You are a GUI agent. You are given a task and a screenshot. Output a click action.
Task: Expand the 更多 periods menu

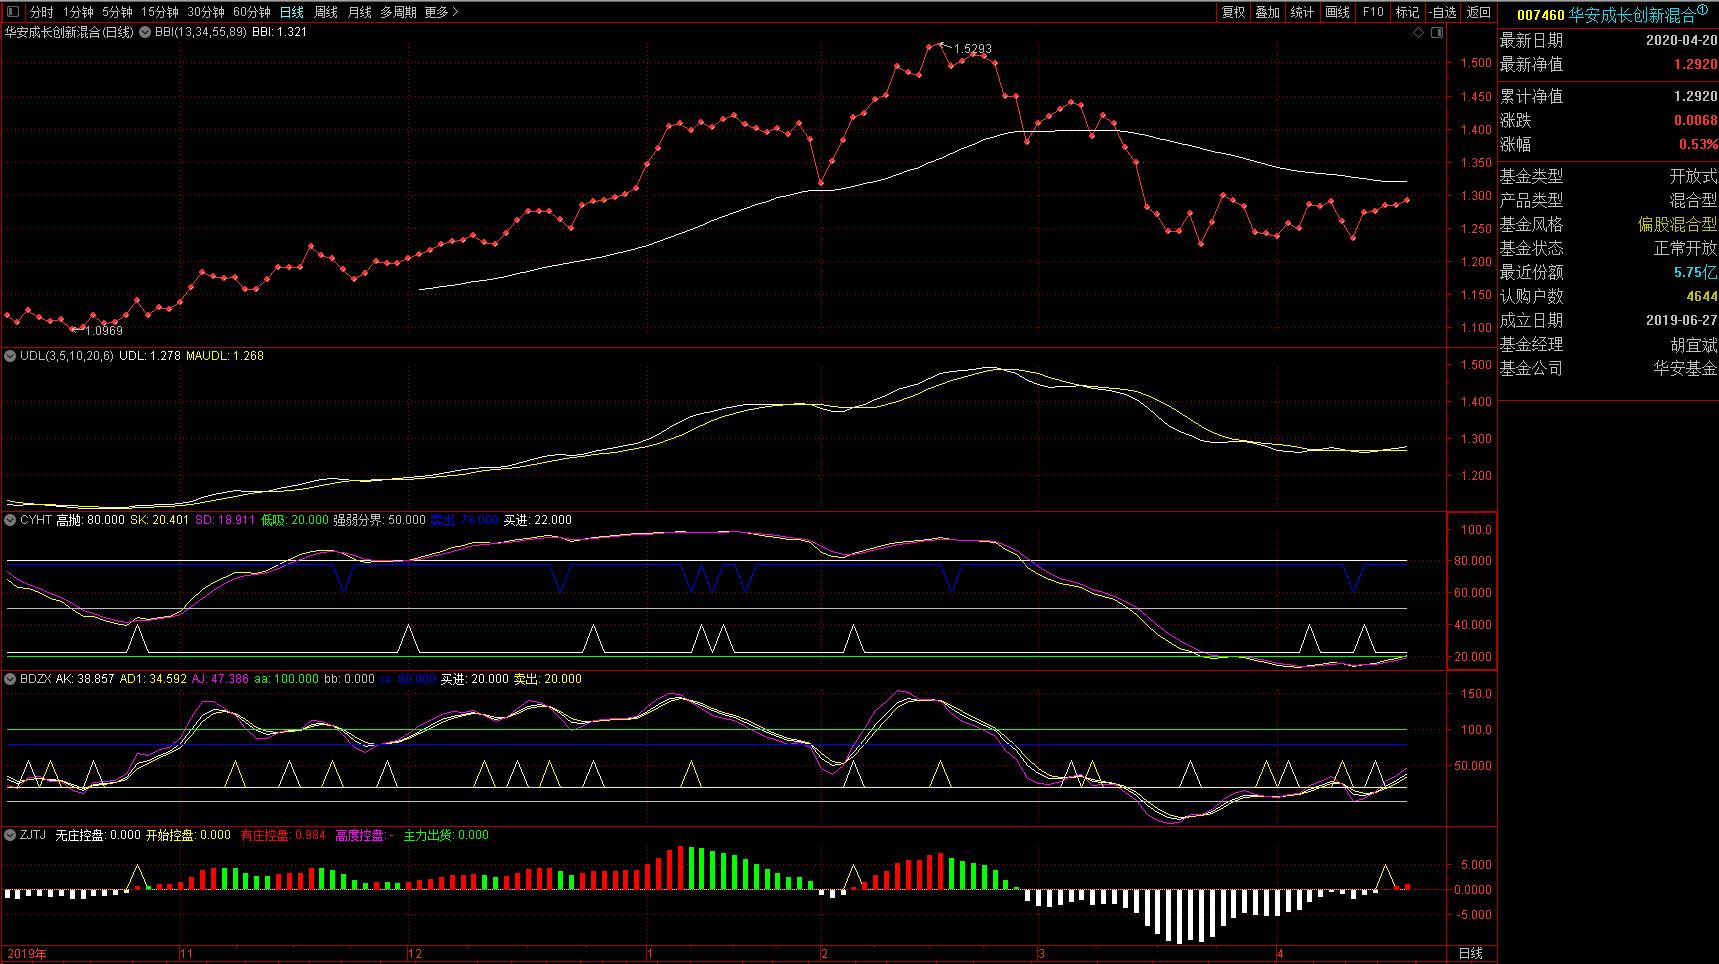click(441, 12)
